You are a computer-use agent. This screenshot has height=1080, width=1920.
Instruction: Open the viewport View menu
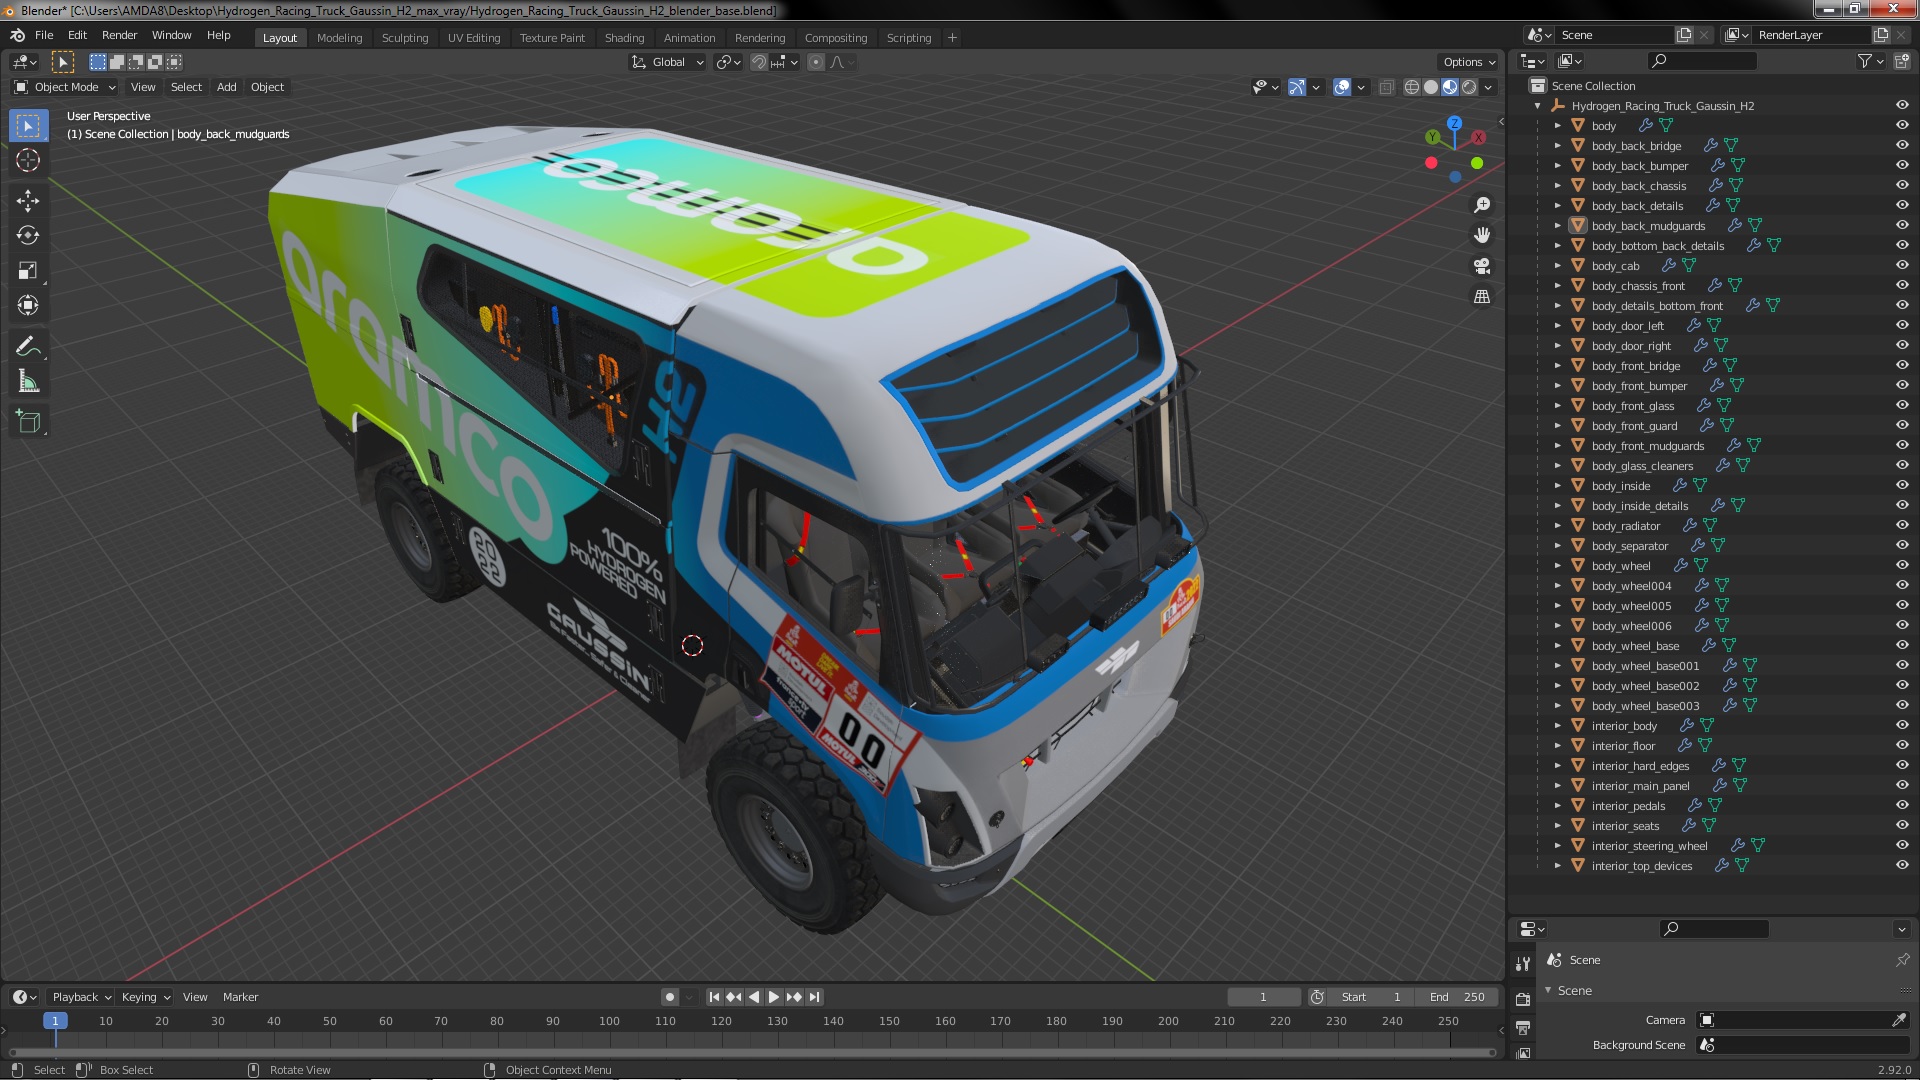[x=143, y=87]
